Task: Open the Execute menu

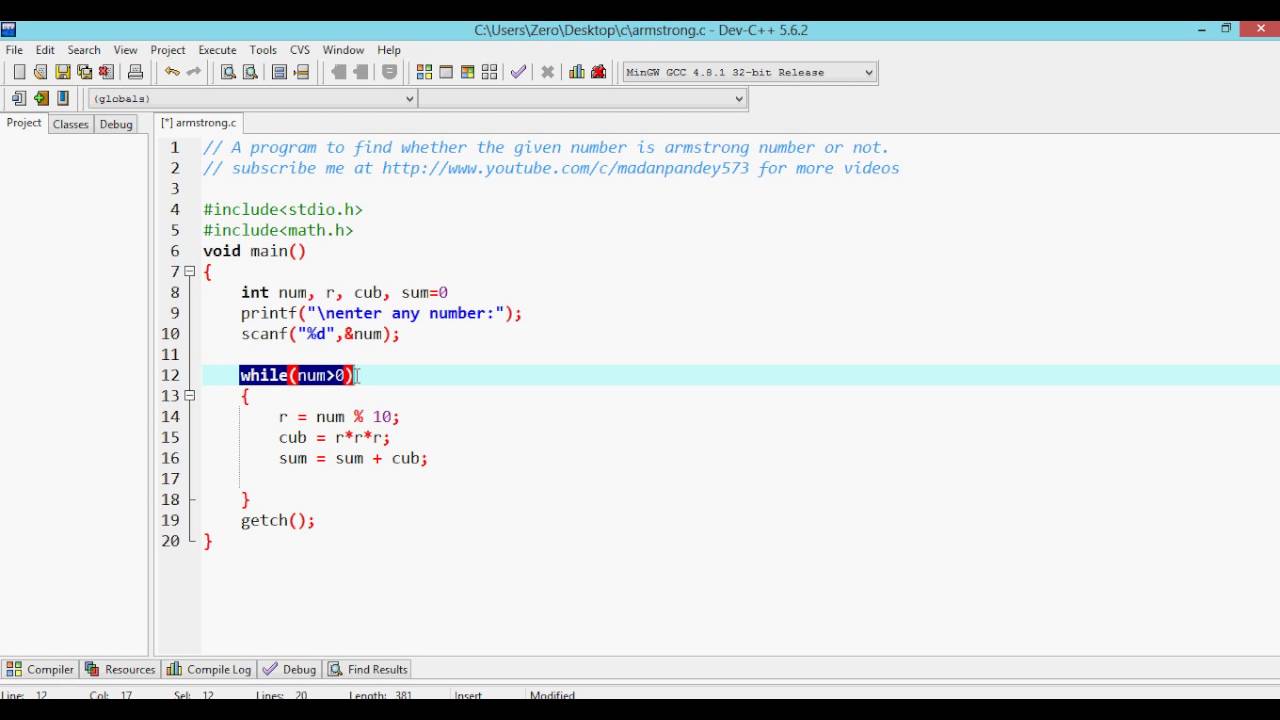Action: (217, 50)
